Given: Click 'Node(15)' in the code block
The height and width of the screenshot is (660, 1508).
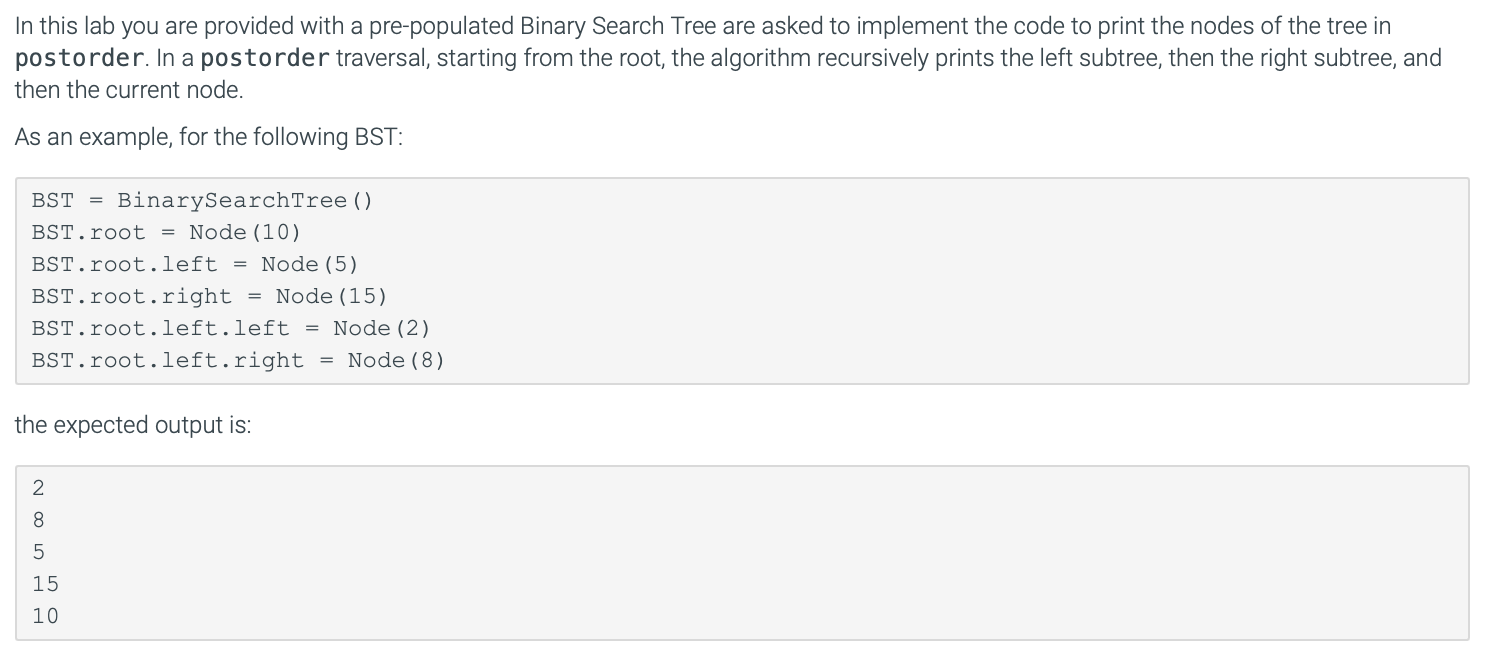Looking at the screenshot, I should (x=331, y=296).
